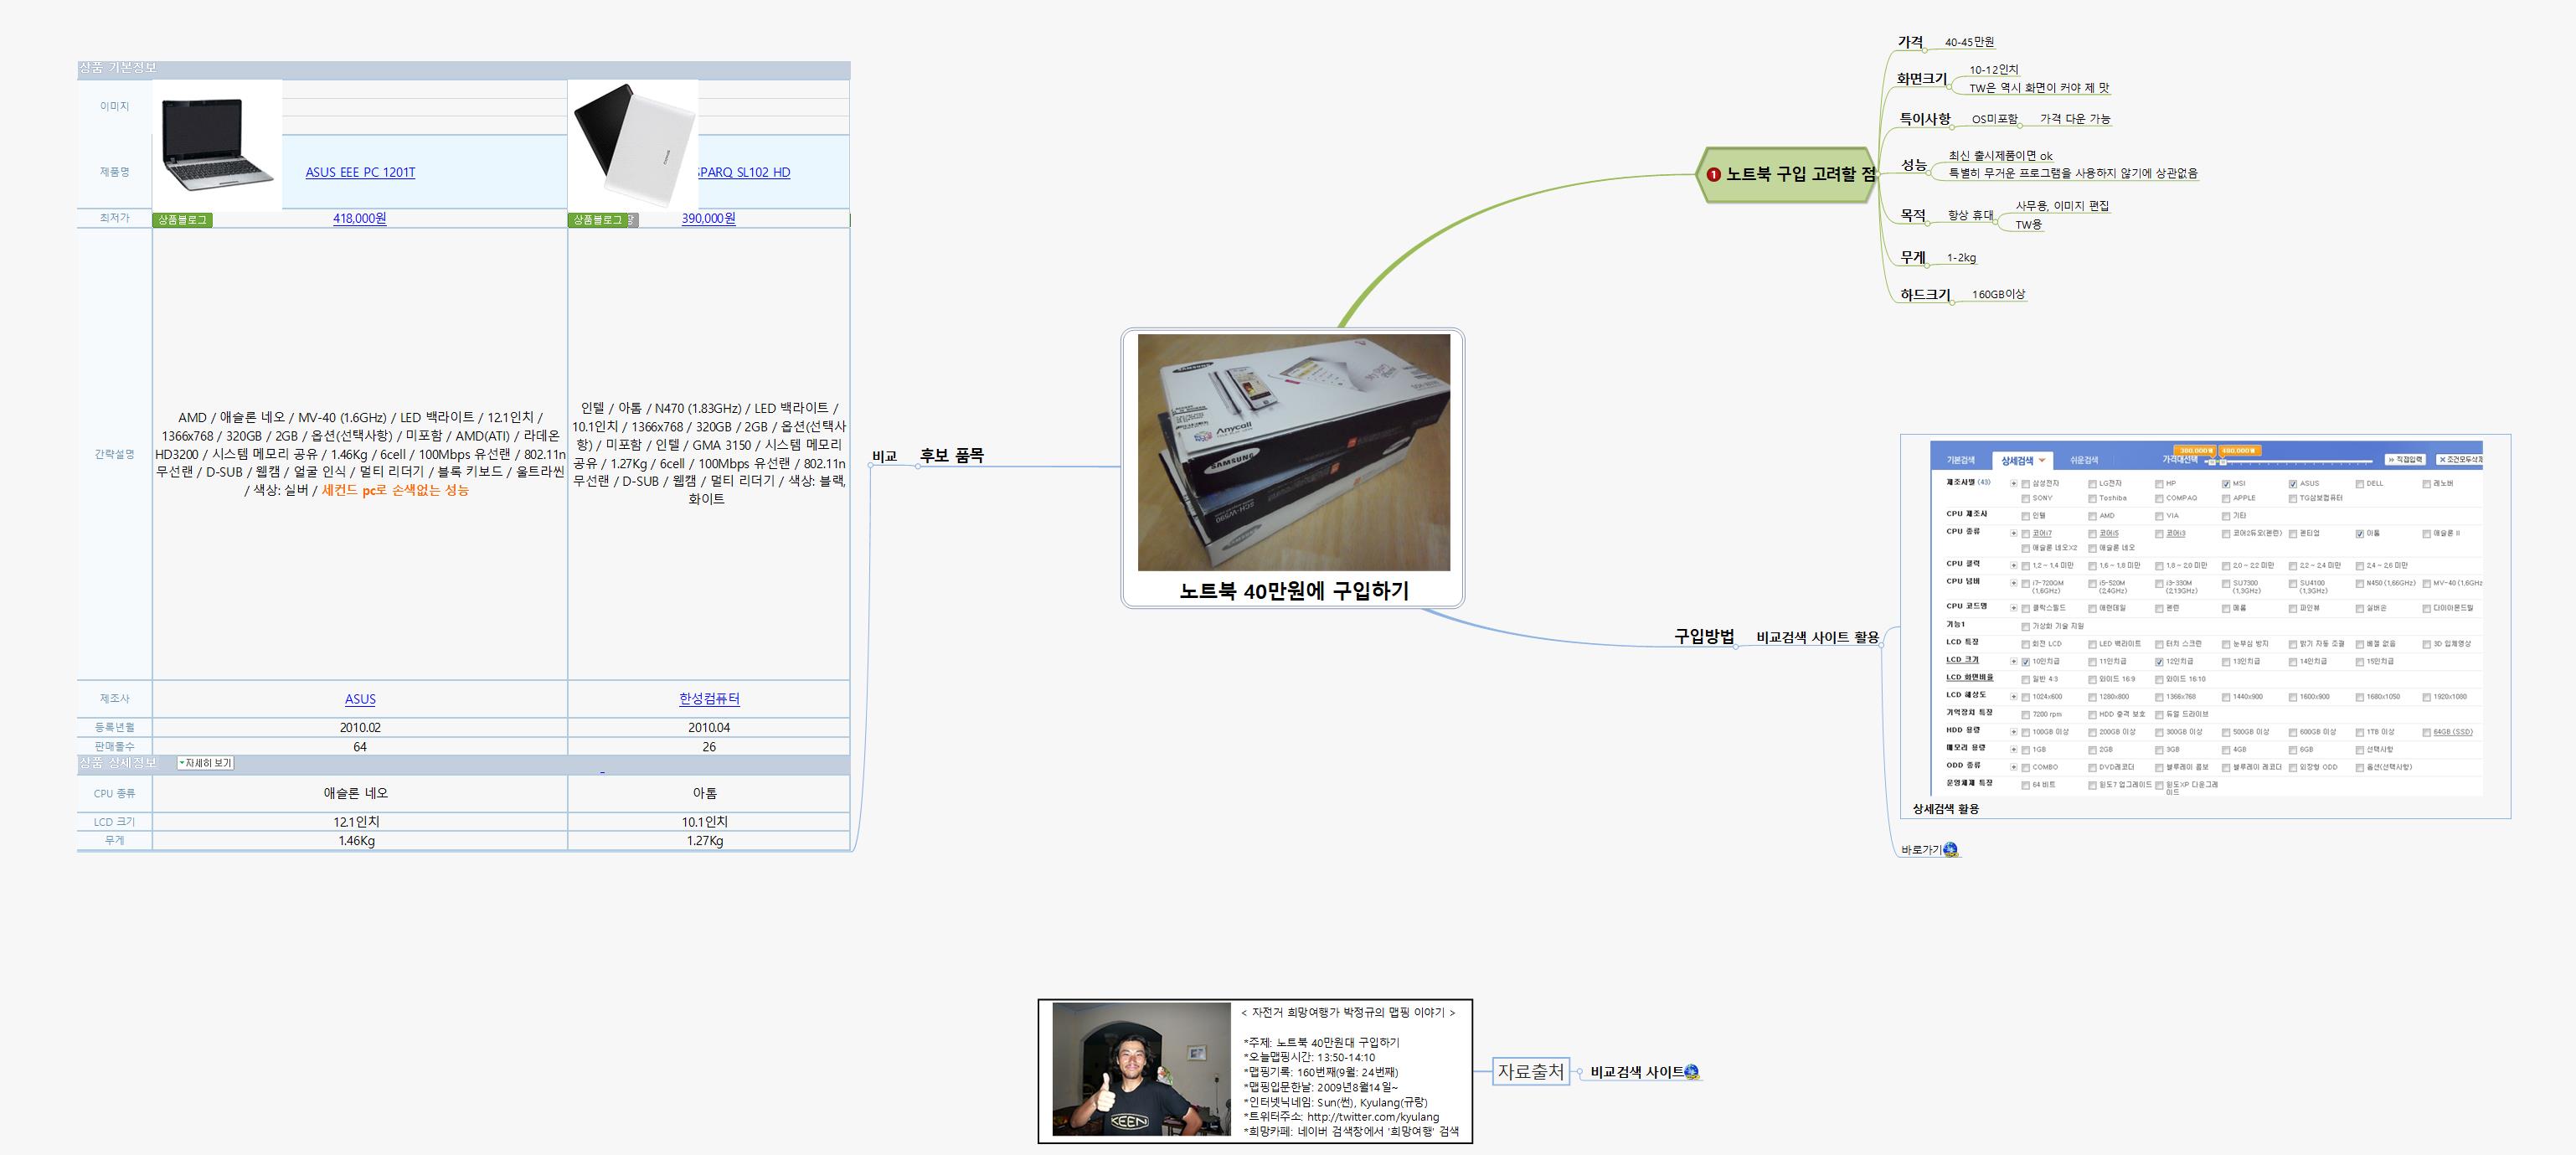The height and width of the screenshot is (1155, 2576).
Task: Open the globe hyperlink icon beside 바로가기
Action: 1950,850
